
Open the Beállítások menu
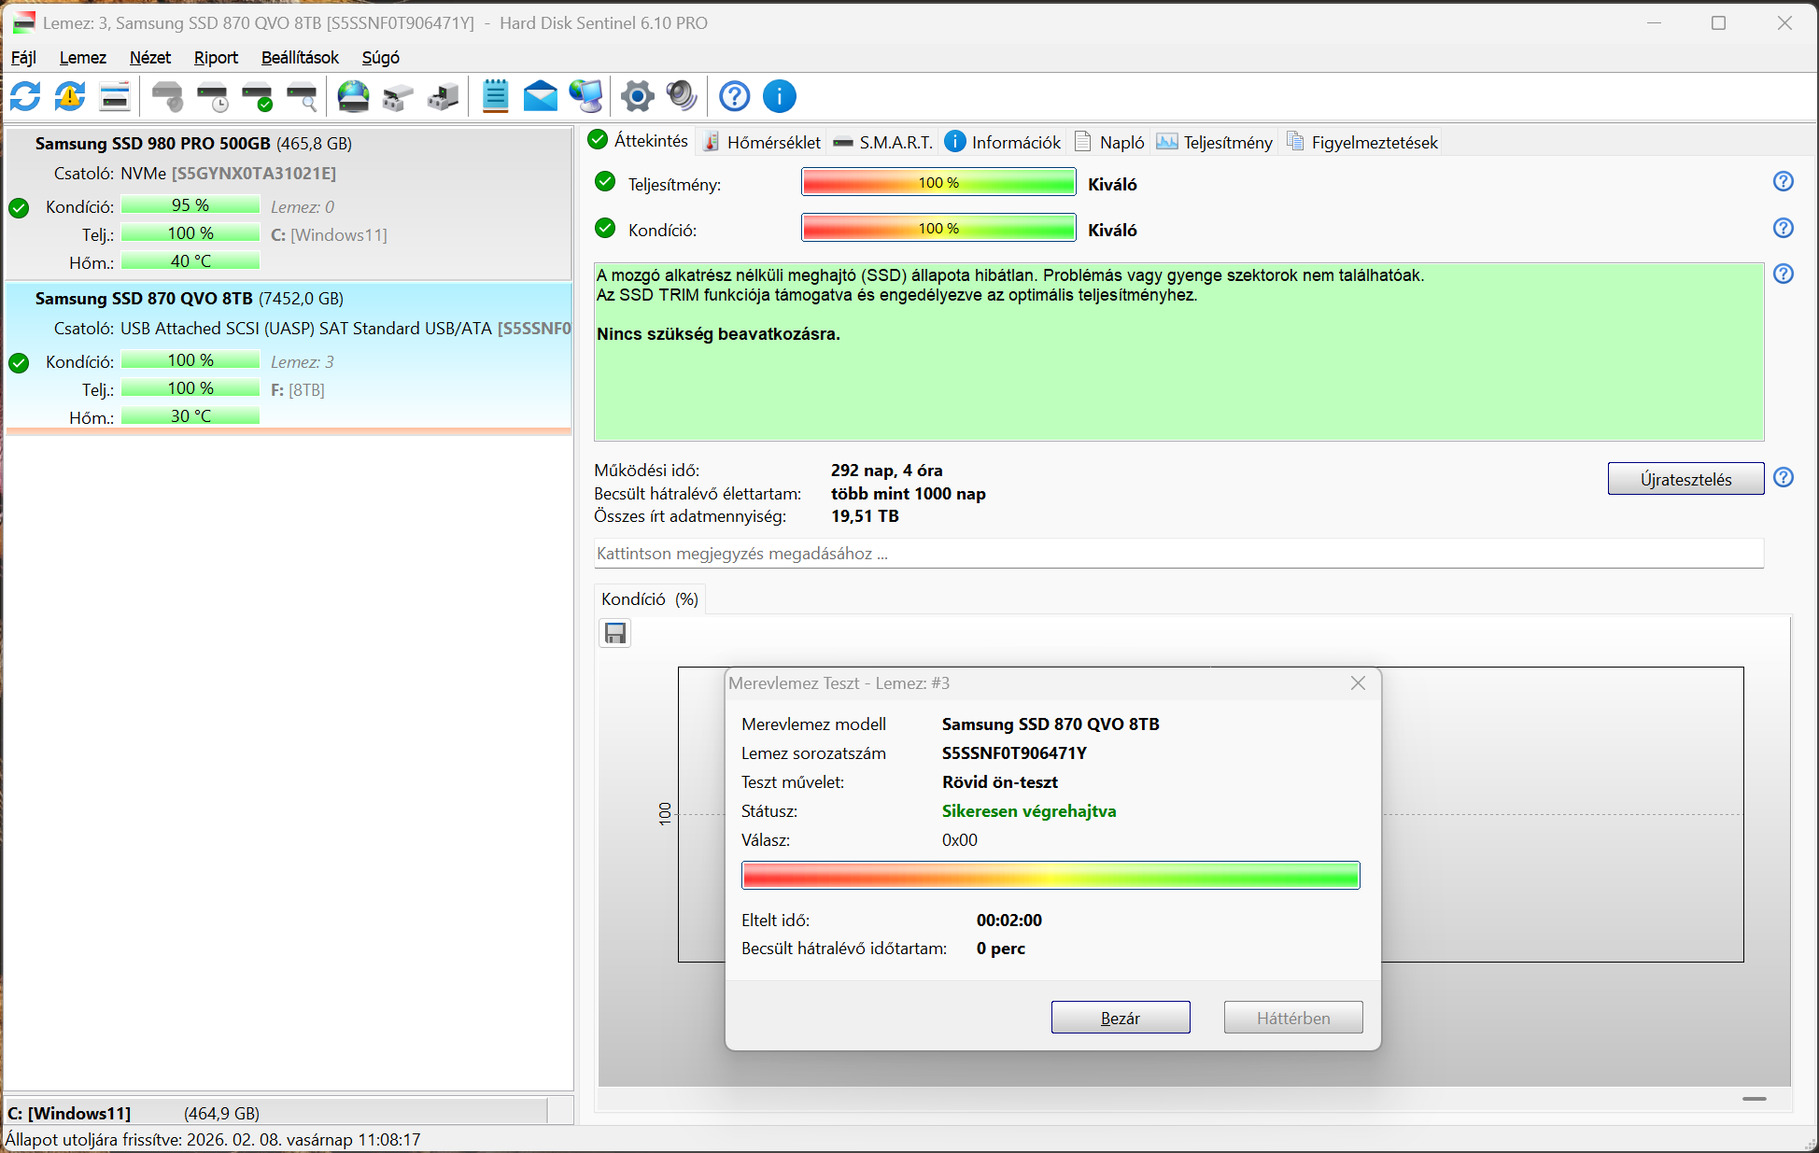point(300,58)
